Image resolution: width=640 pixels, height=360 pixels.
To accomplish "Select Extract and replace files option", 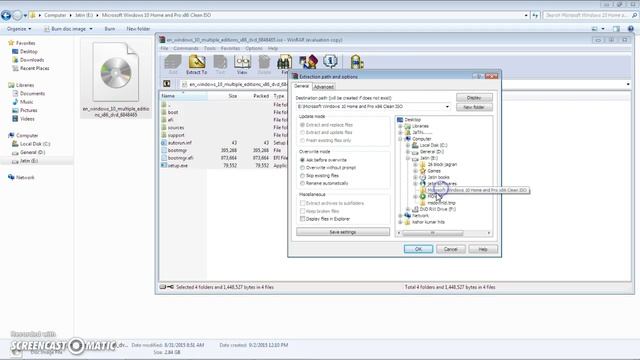I will coord(302,125).
